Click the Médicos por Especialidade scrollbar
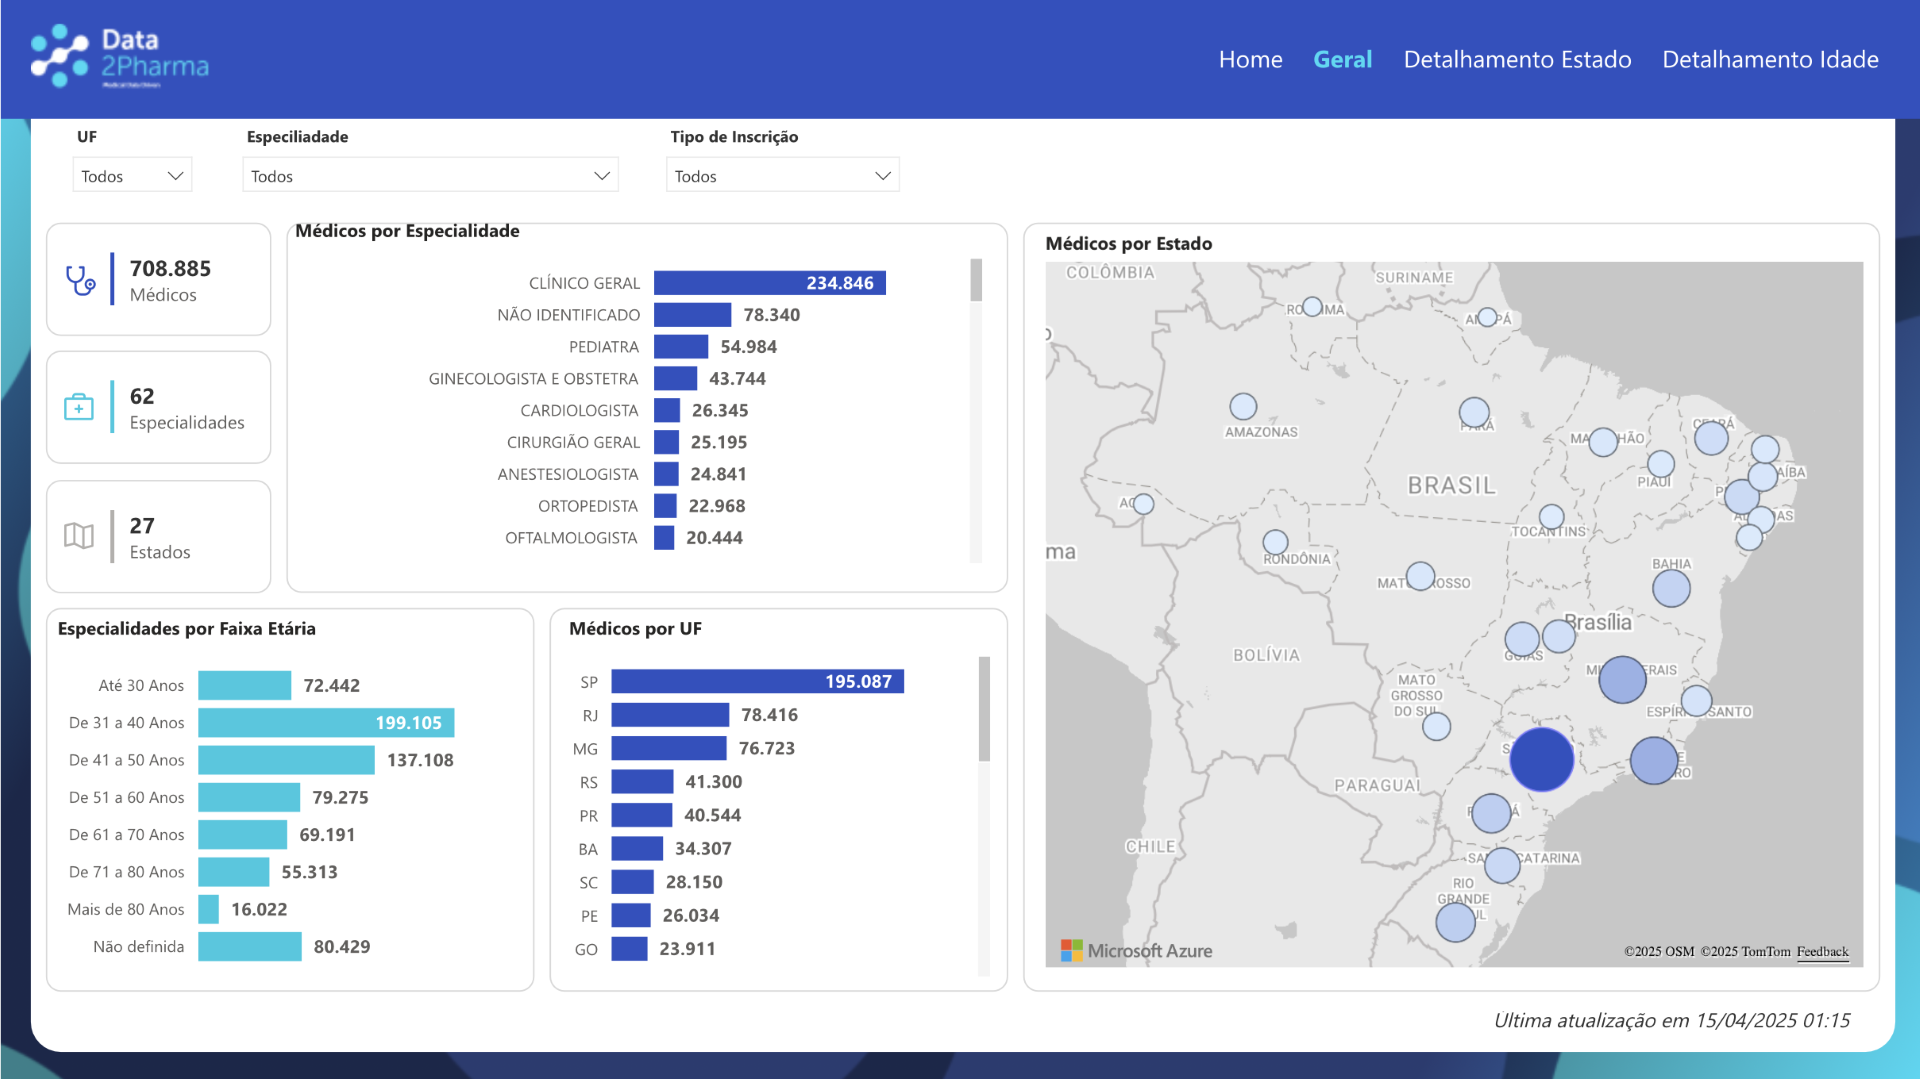 976,280
